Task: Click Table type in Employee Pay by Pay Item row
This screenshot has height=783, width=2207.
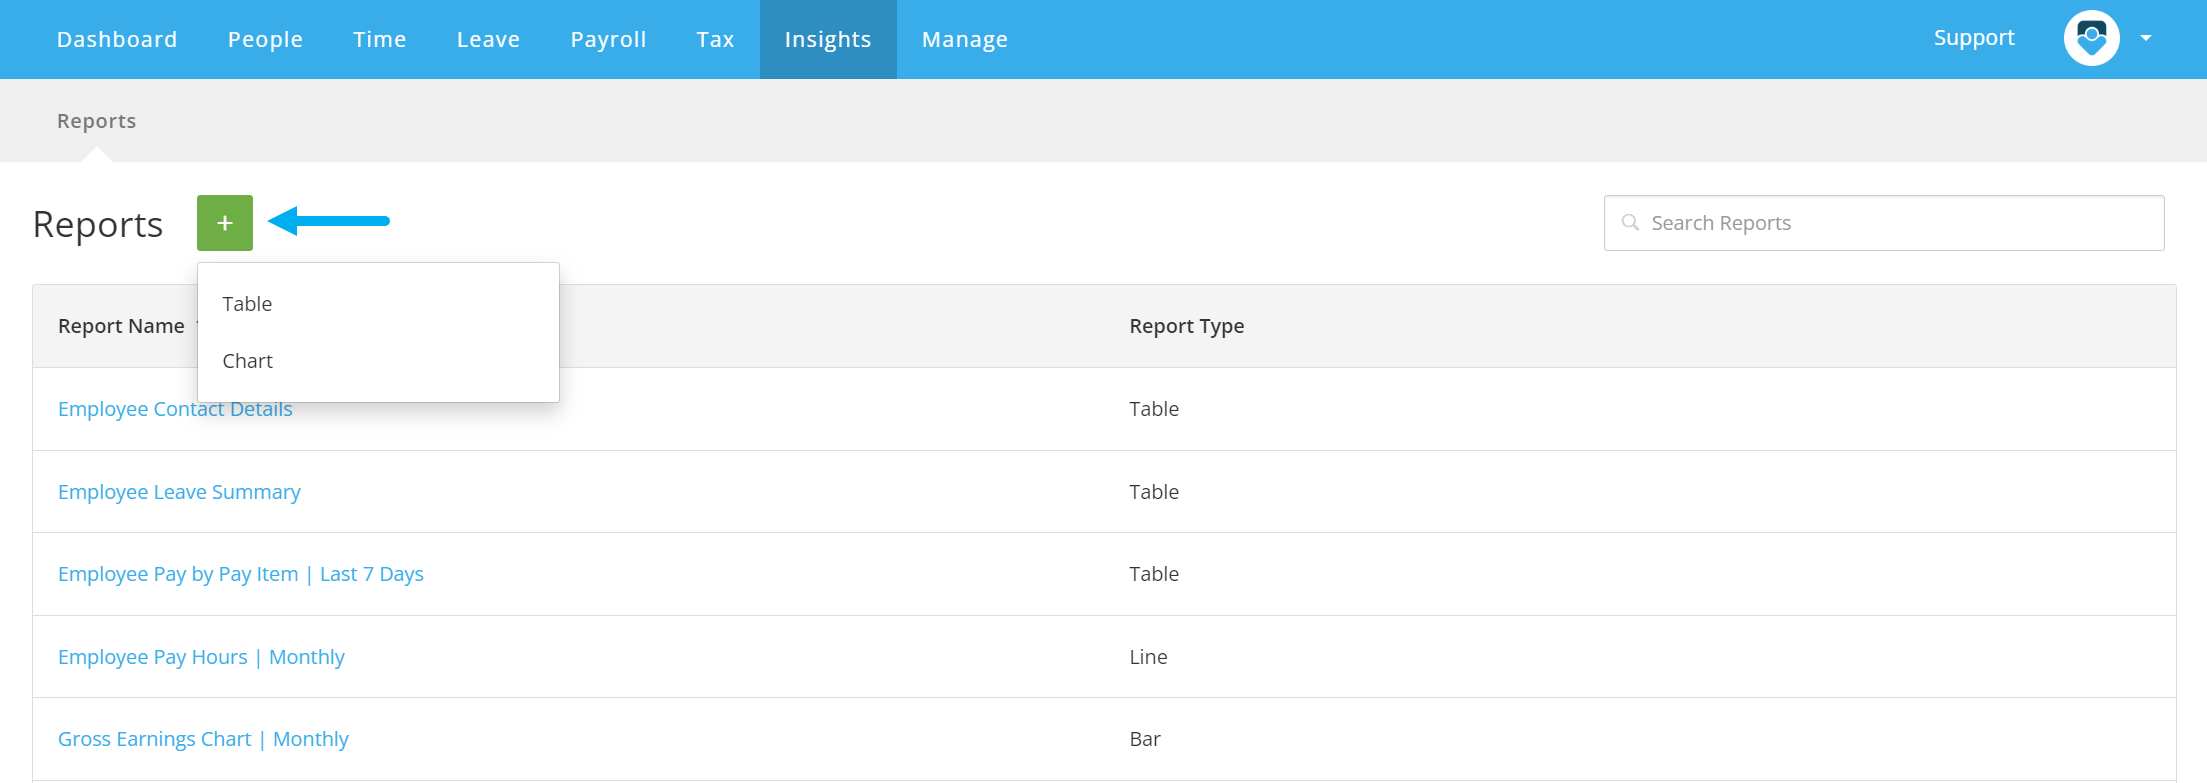Action: pos(1154,574)
